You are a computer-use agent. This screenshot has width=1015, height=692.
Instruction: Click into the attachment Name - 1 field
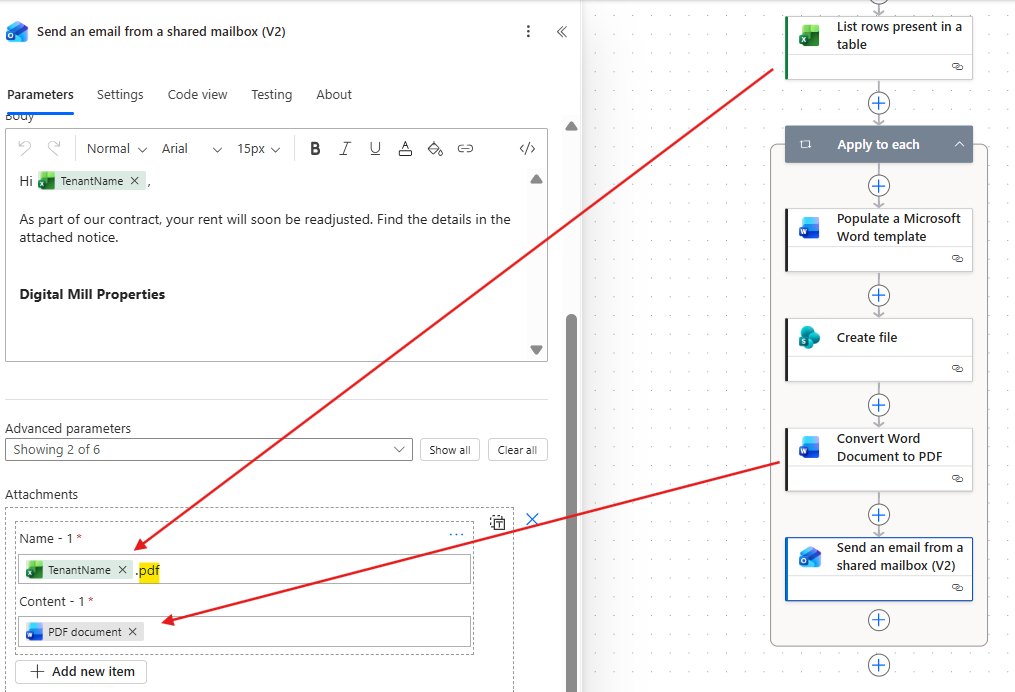pyautogui.click(x=244, y=569)
